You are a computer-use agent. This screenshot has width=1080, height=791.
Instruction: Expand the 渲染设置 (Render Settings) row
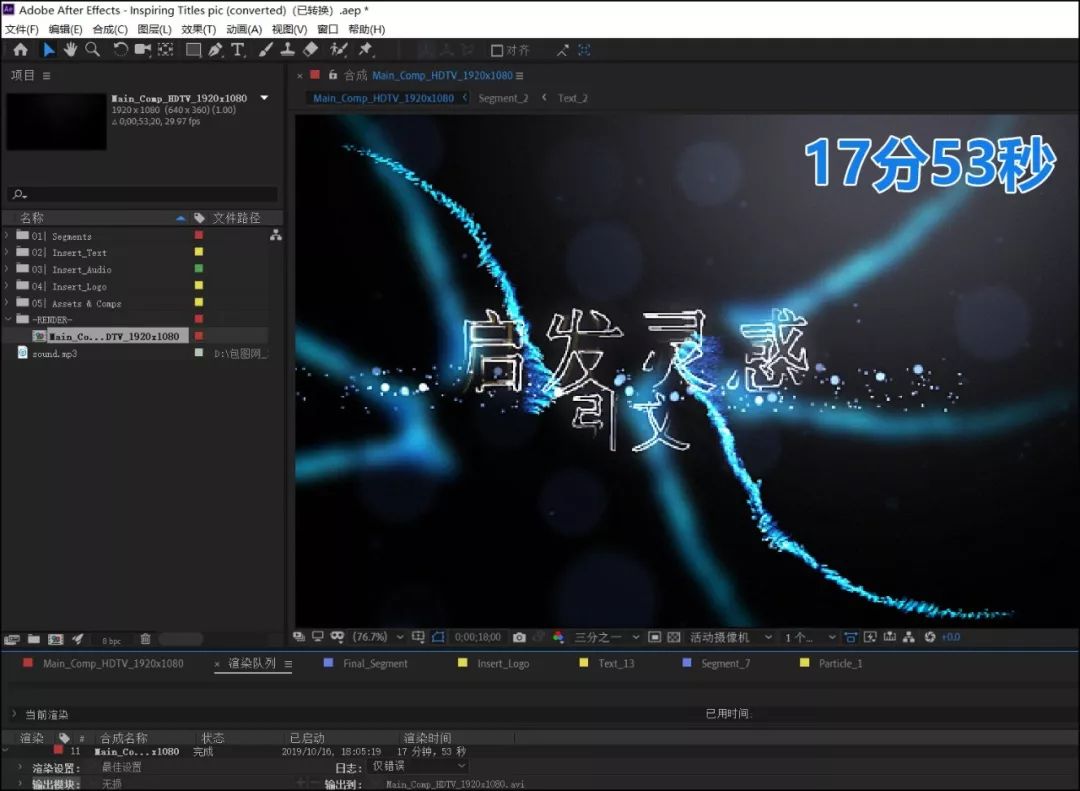18,767
